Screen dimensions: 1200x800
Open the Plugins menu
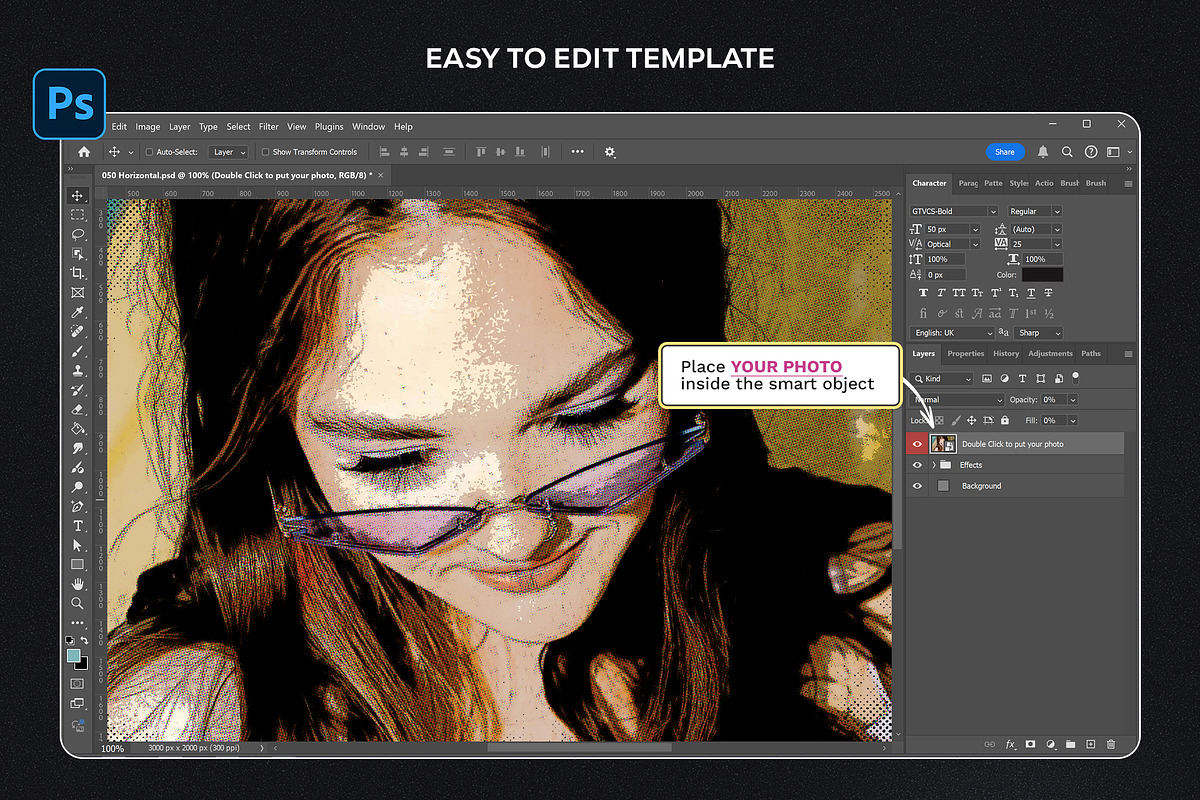click(x=329, y=127)
